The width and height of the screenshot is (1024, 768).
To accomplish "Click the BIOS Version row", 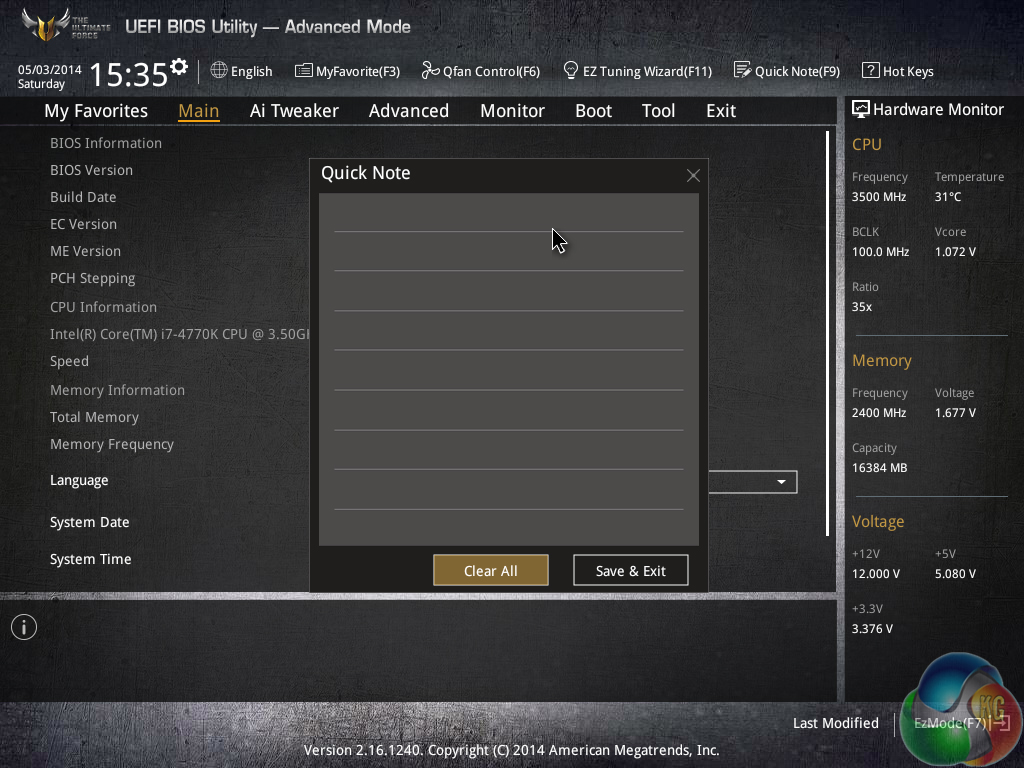I will pos(91,170).
